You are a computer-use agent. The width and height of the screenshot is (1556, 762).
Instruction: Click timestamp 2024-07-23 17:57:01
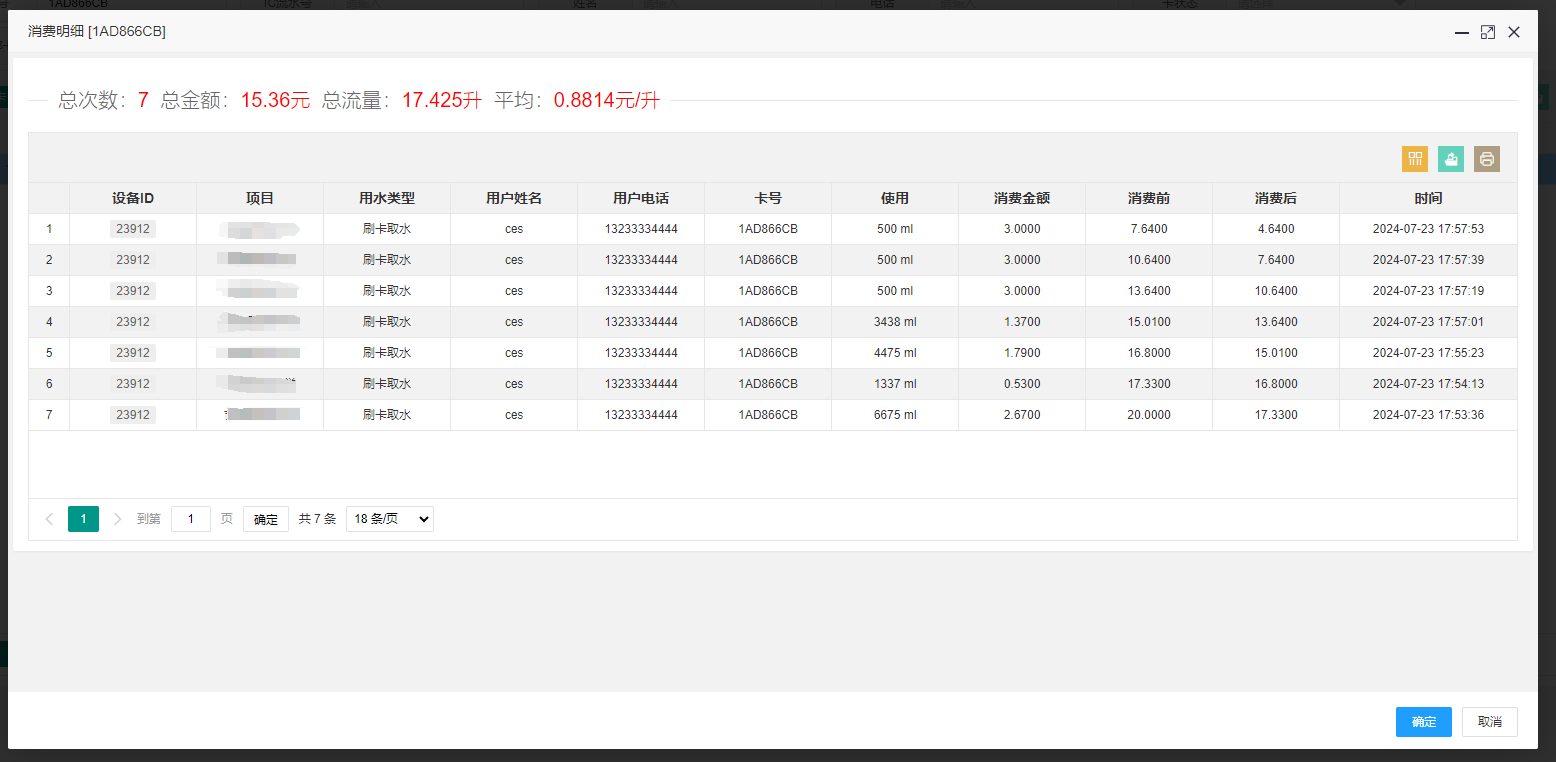coord(1428,322)
